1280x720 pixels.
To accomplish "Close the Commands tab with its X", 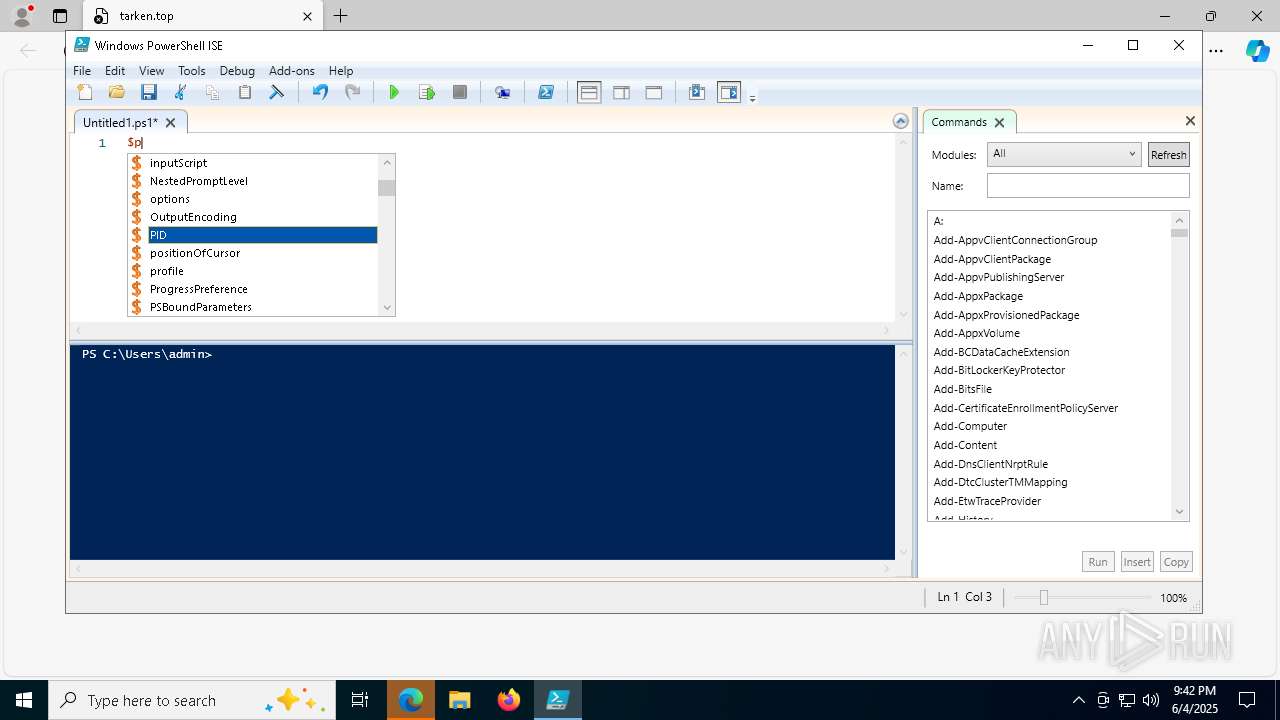I will 999,122.
